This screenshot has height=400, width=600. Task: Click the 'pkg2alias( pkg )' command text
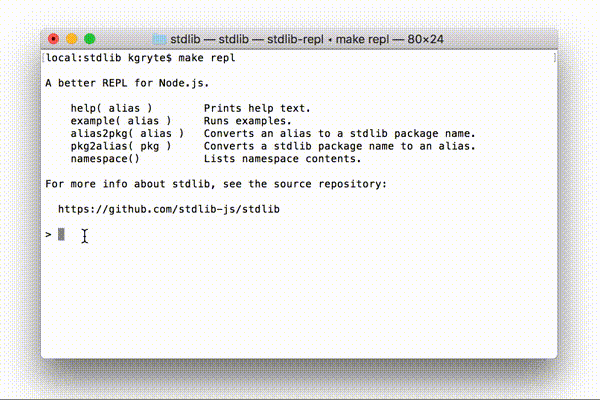121,146
